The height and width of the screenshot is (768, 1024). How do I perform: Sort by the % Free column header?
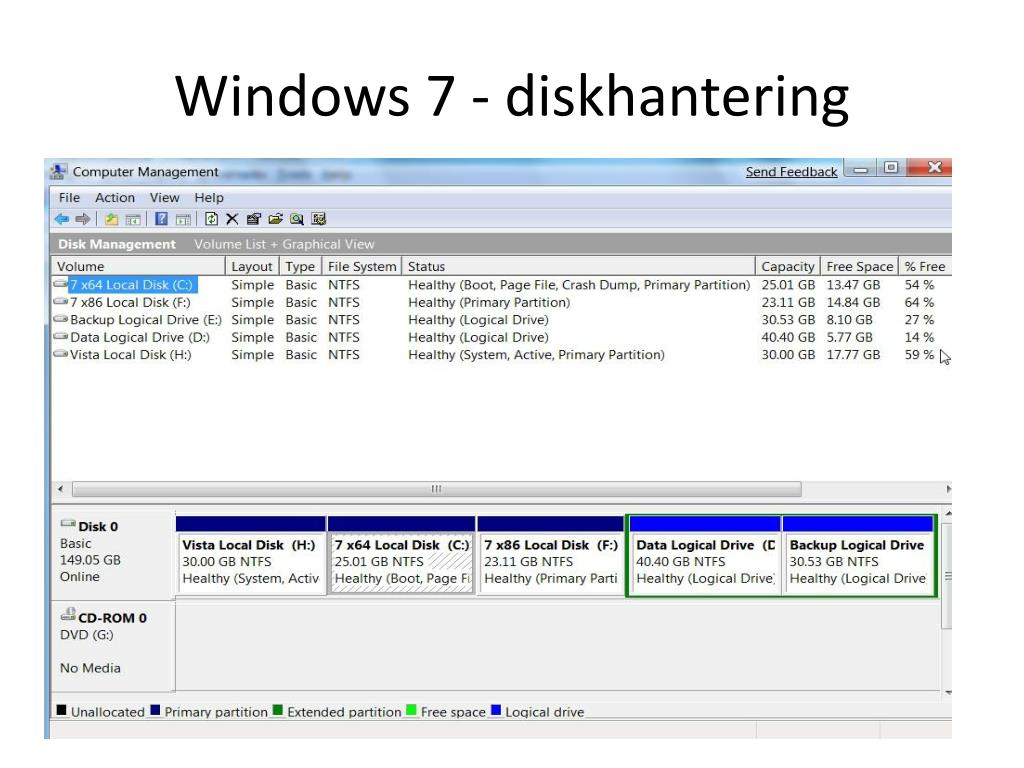(925, 266)
